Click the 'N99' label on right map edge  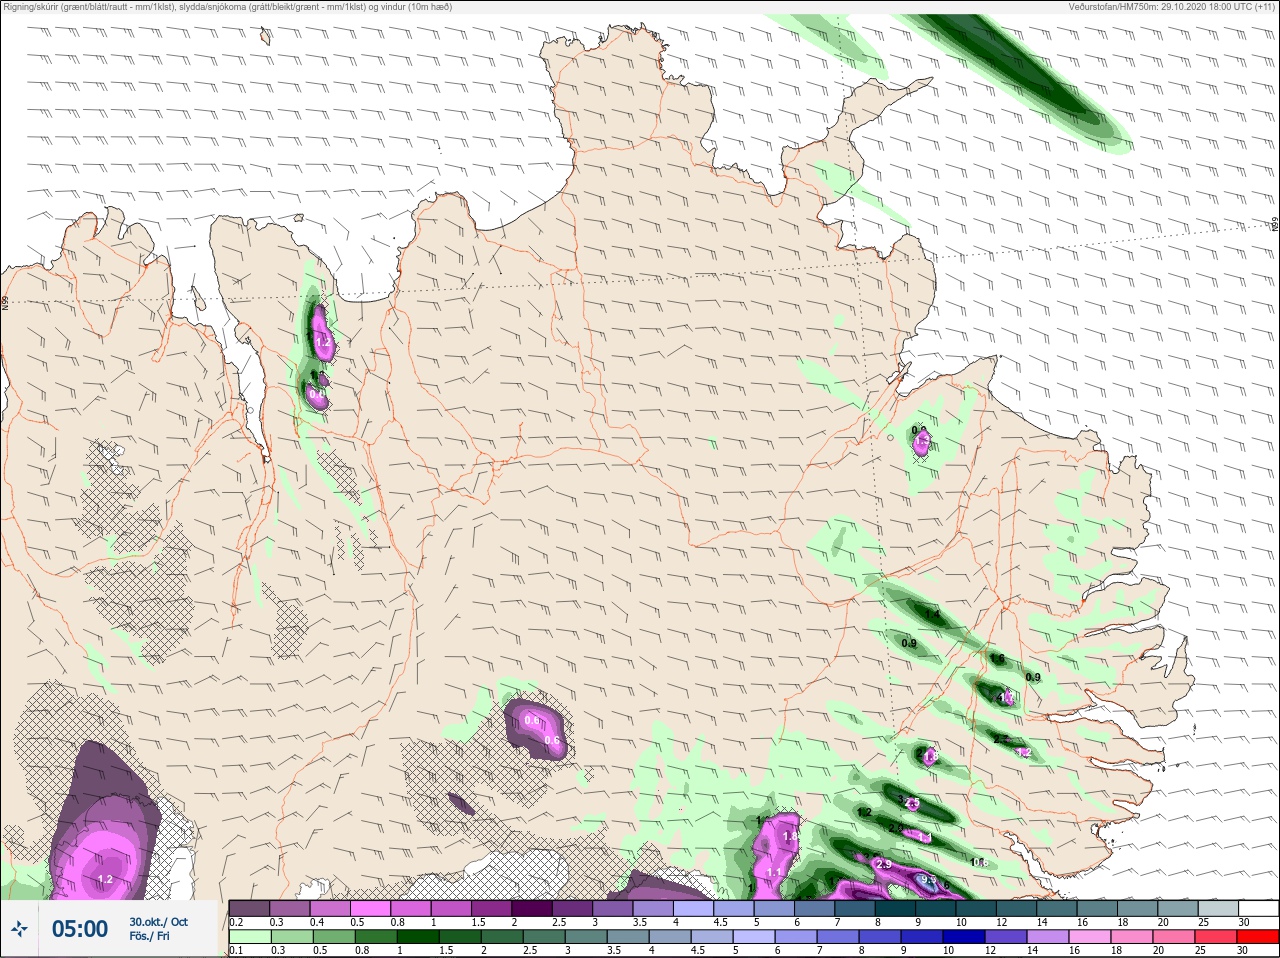click(x=1275, y=225)
